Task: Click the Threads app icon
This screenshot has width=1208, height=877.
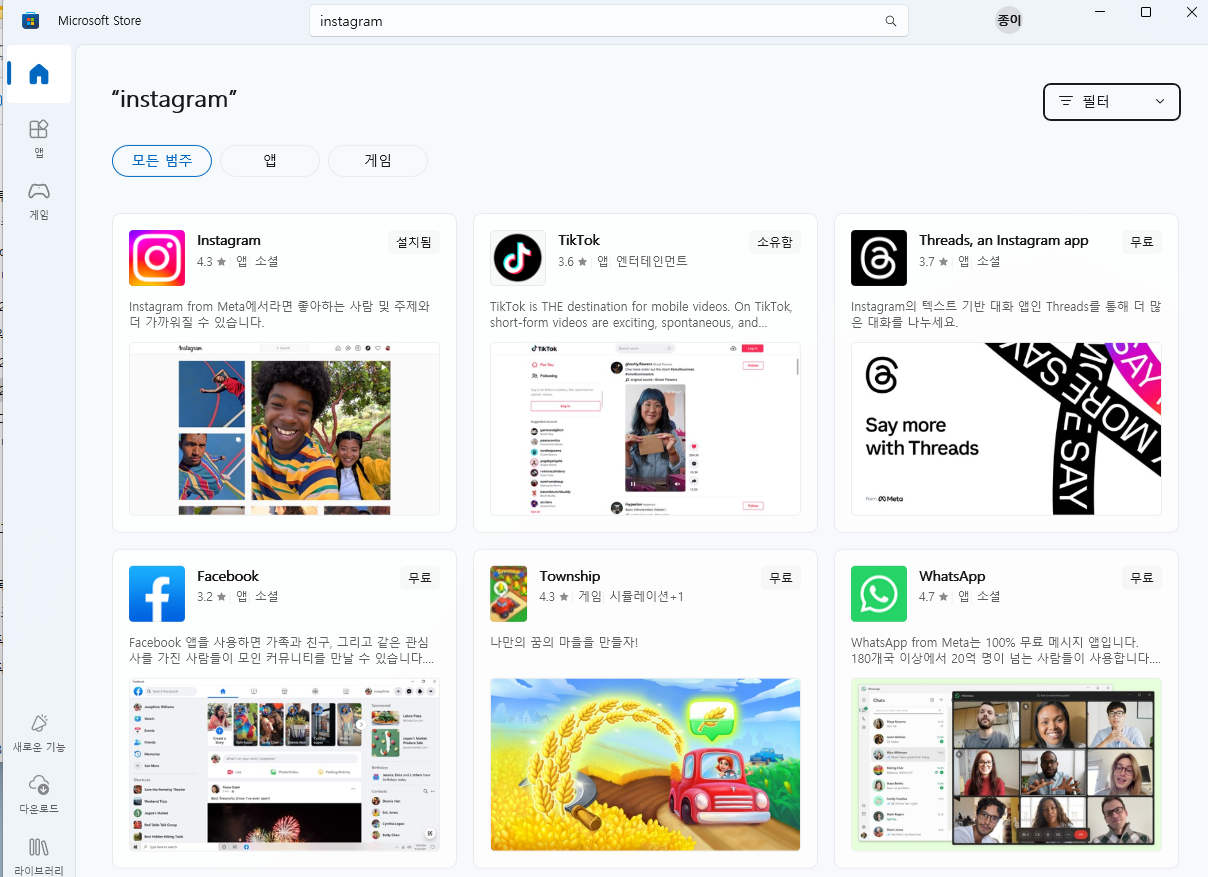Action: click(879, 258)
